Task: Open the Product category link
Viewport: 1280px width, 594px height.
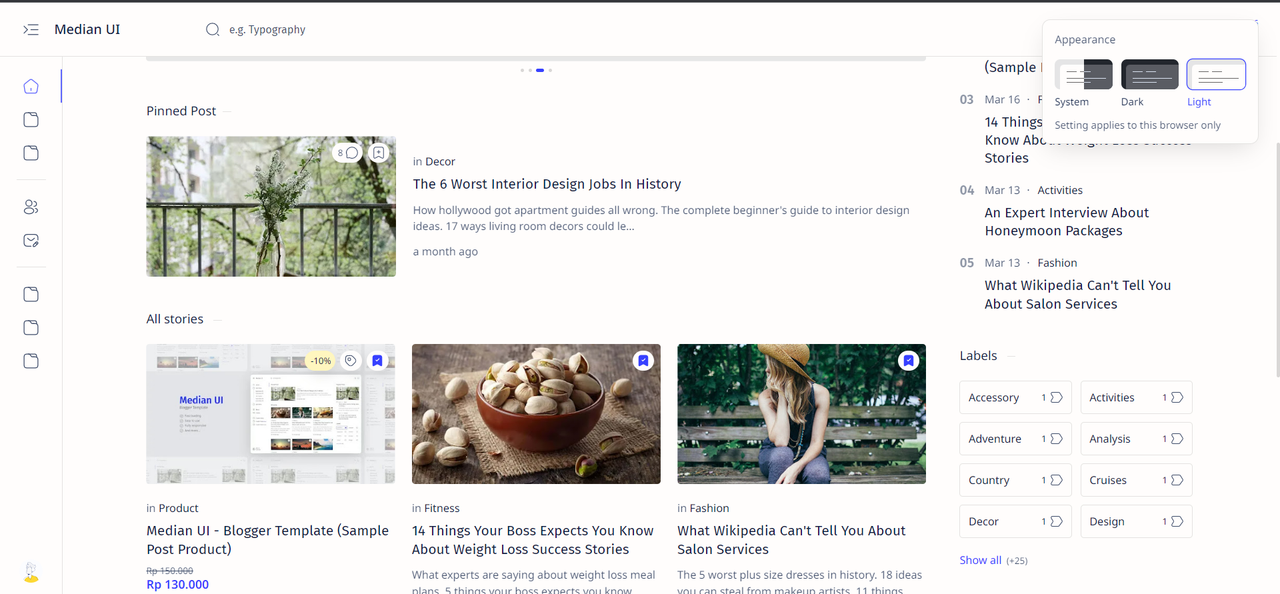Action: click(x=178, y=508)
